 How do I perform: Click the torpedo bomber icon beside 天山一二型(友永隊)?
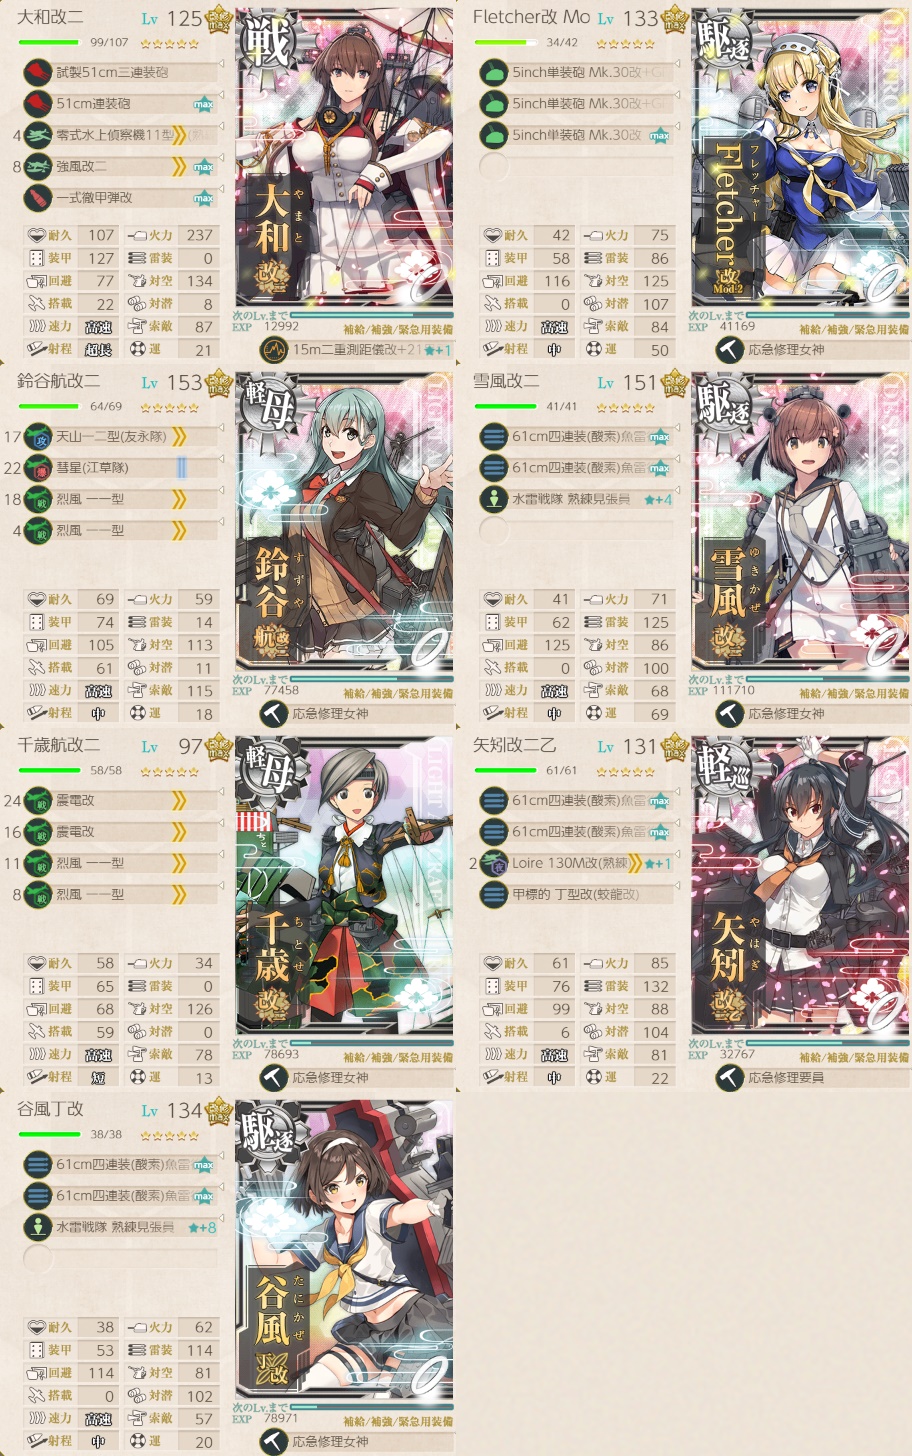tap(38, 436)
